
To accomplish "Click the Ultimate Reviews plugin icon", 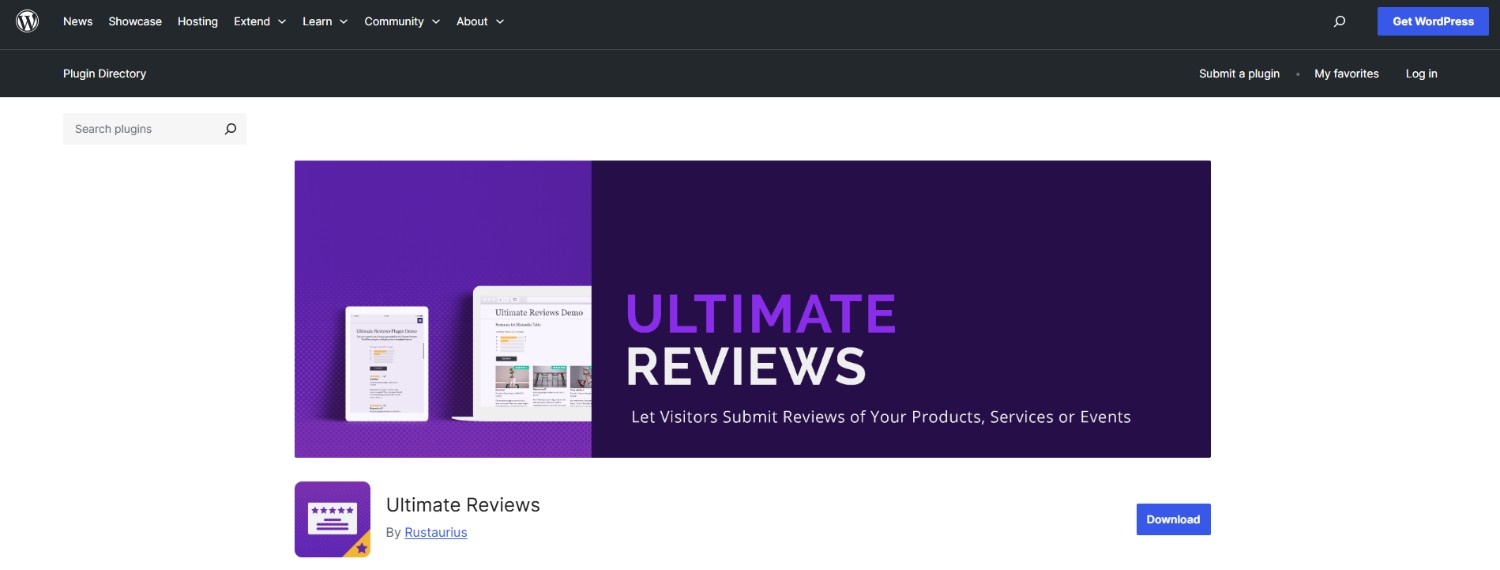I will click(332, 519).
